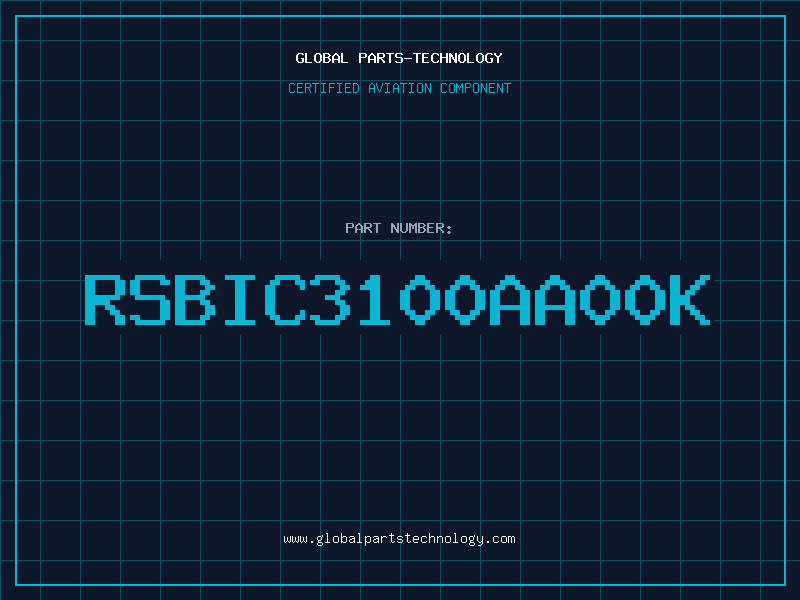Click the GLOBAL PARTS-TECHNOLOGY company title
This screenshot has width=800, height=600.
point(399,58)
